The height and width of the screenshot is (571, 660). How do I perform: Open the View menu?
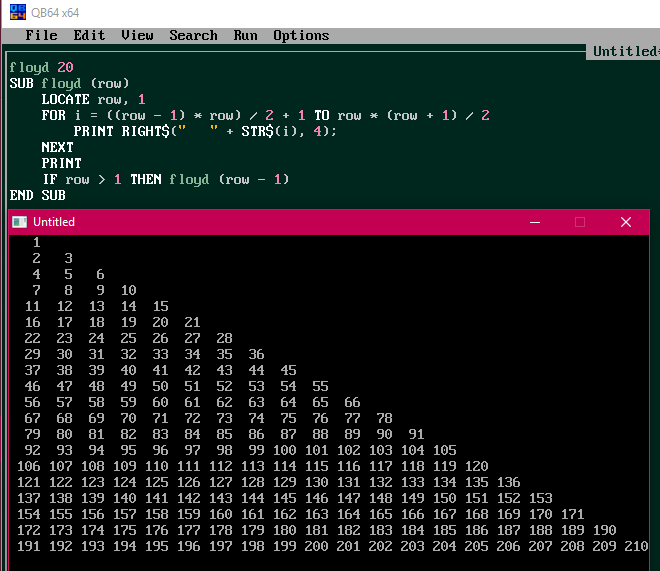coord(137,35)
